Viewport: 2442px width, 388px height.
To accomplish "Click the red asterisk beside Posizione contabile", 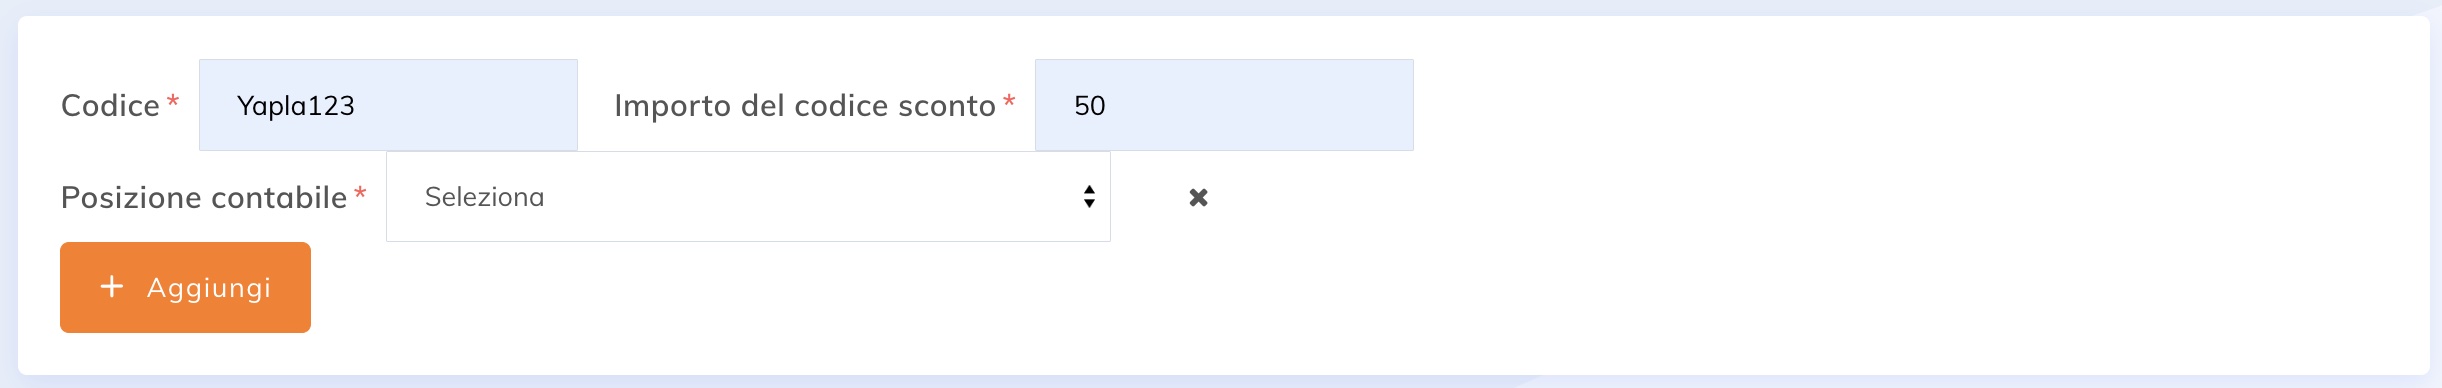I will pos(360,192).
